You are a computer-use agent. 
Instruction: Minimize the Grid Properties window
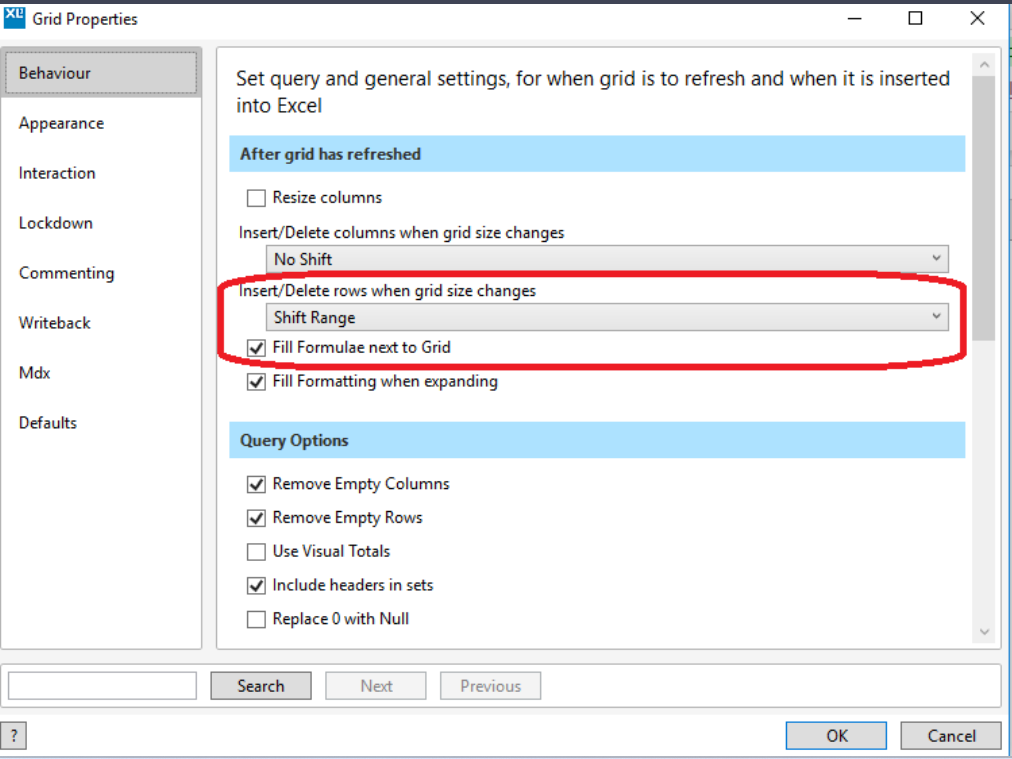[855, 18]
